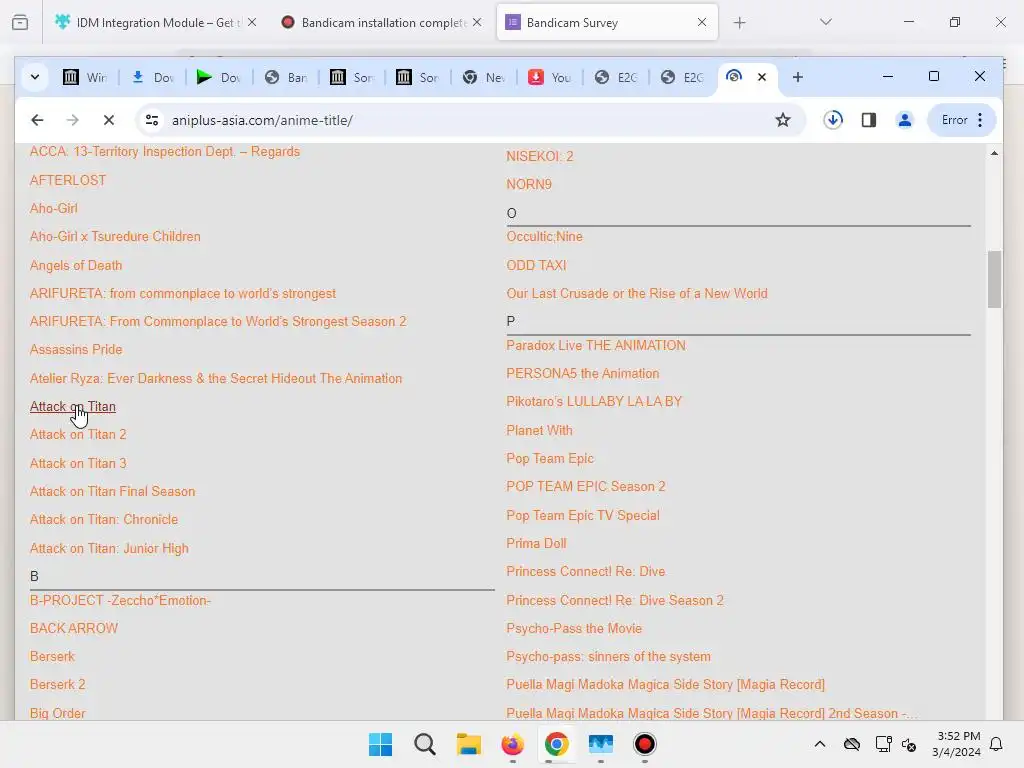
Task: Switch to the first 'E2C' Chrome tab
Action: [616, 77]
